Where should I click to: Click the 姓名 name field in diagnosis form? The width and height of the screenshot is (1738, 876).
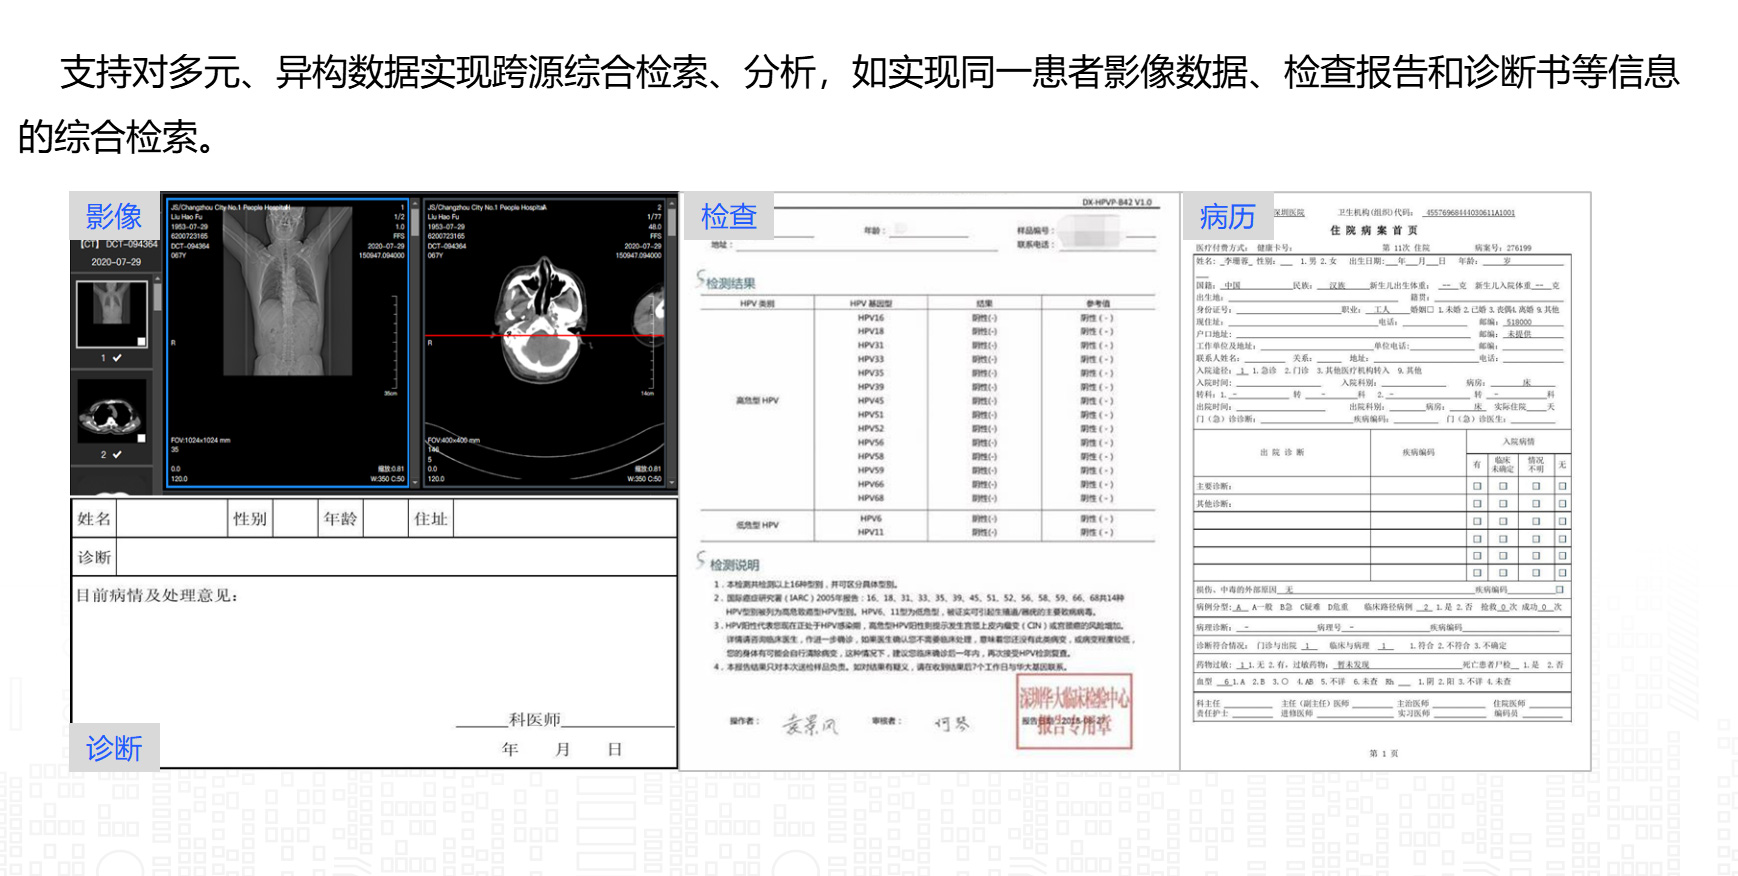click(172, 519)
